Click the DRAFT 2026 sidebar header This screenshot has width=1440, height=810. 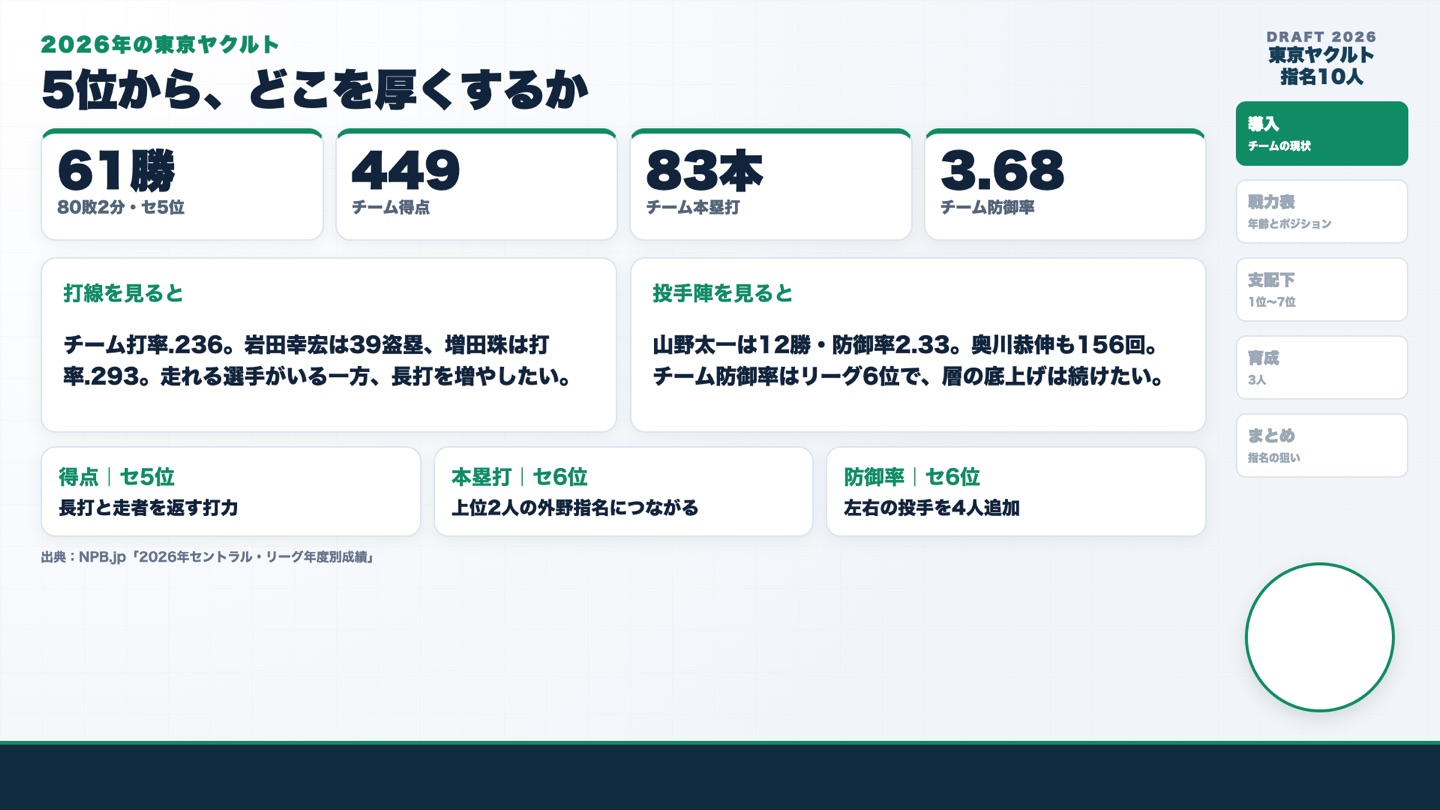(1321, 37)
